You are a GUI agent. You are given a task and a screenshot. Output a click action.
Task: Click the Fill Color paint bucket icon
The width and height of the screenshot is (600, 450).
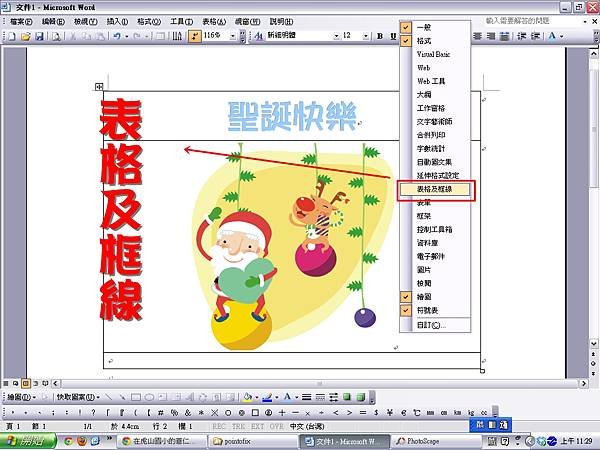248,397
